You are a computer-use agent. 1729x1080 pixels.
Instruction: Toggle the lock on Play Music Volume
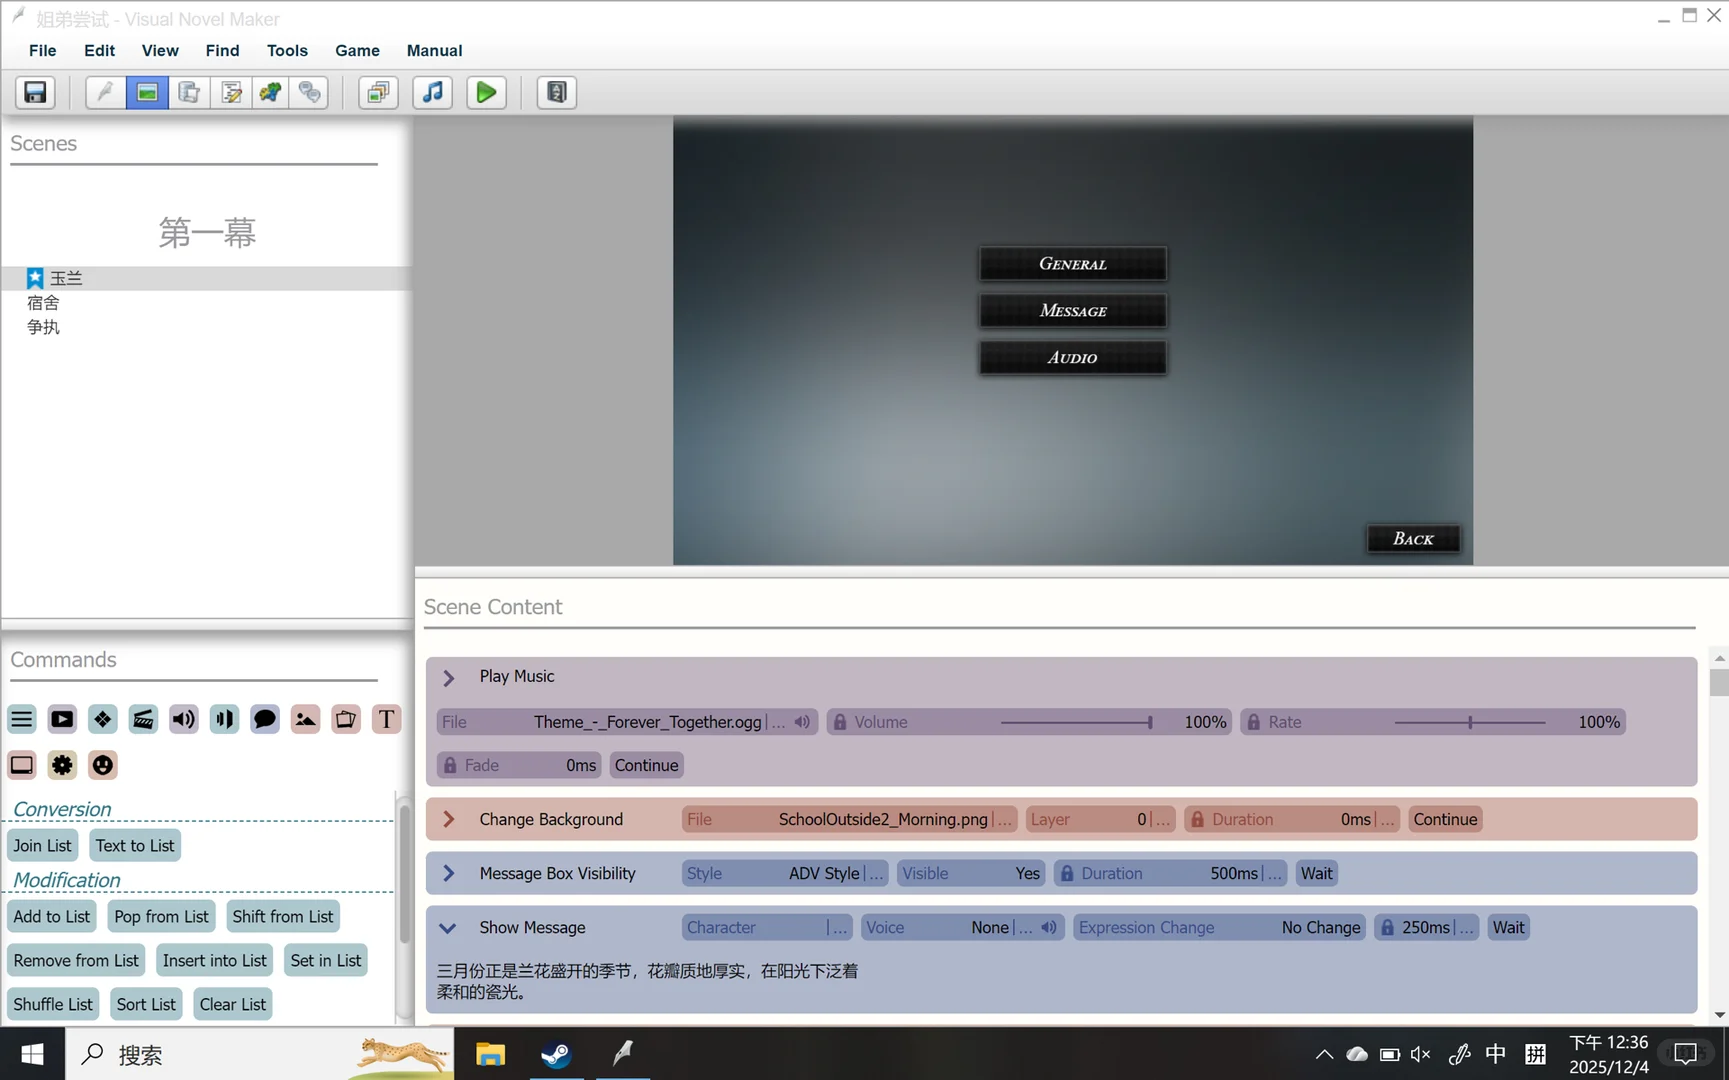coord(840,722)
